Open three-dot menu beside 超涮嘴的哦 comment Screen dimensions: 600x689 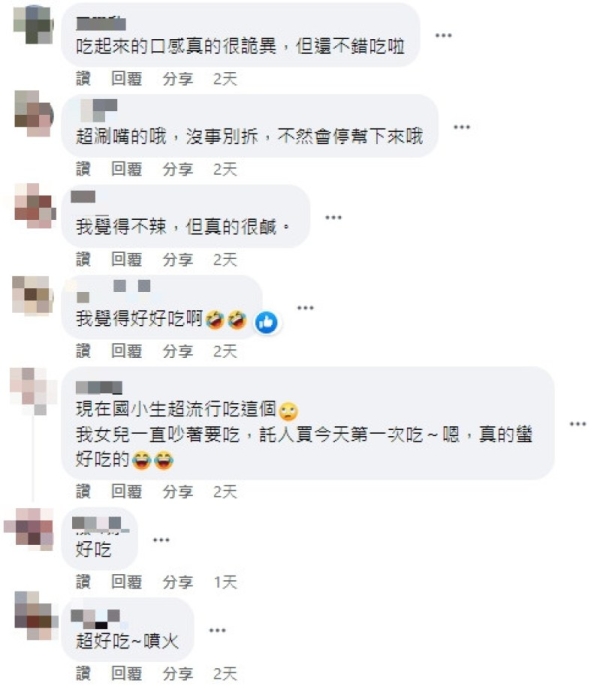(462, 127)
